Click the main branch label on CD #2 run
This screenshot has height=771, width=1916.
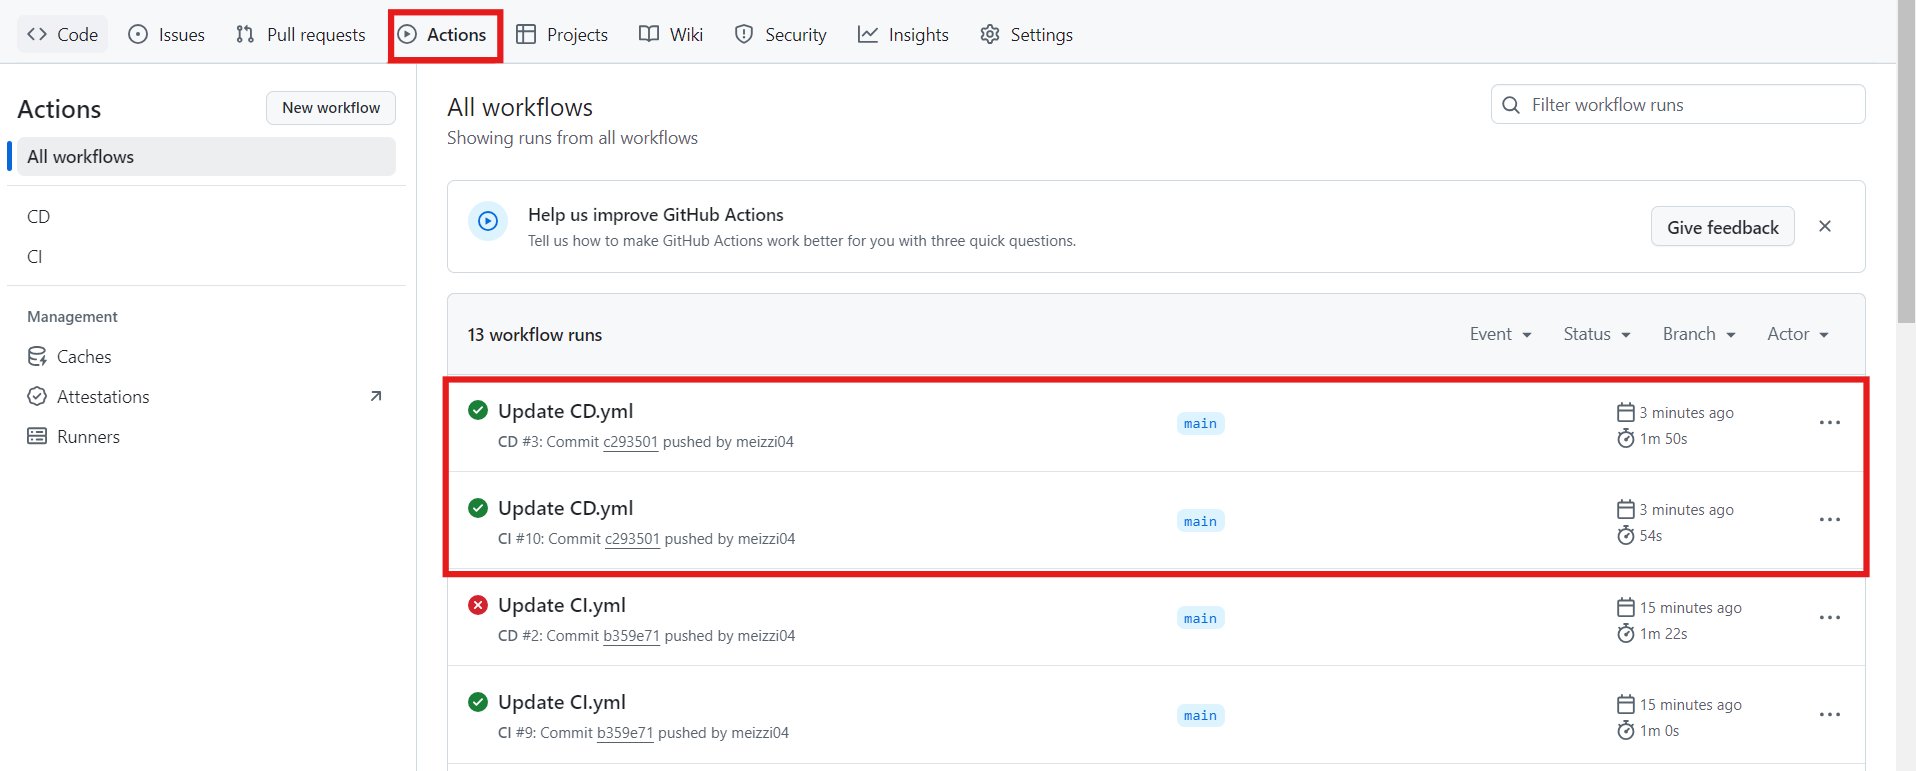[1200, 618]
